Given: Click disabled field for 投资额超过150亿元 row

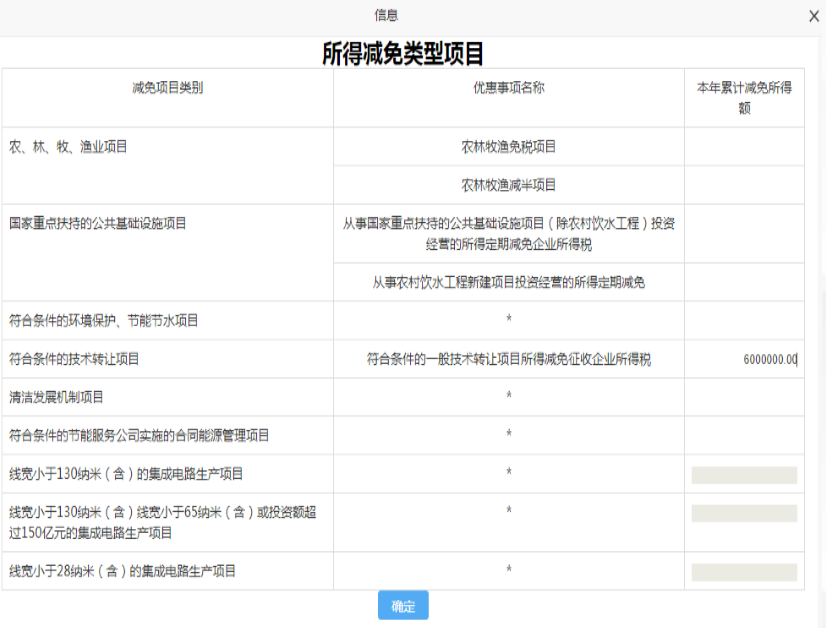Looking at the screenshot, I should [744, 513].
